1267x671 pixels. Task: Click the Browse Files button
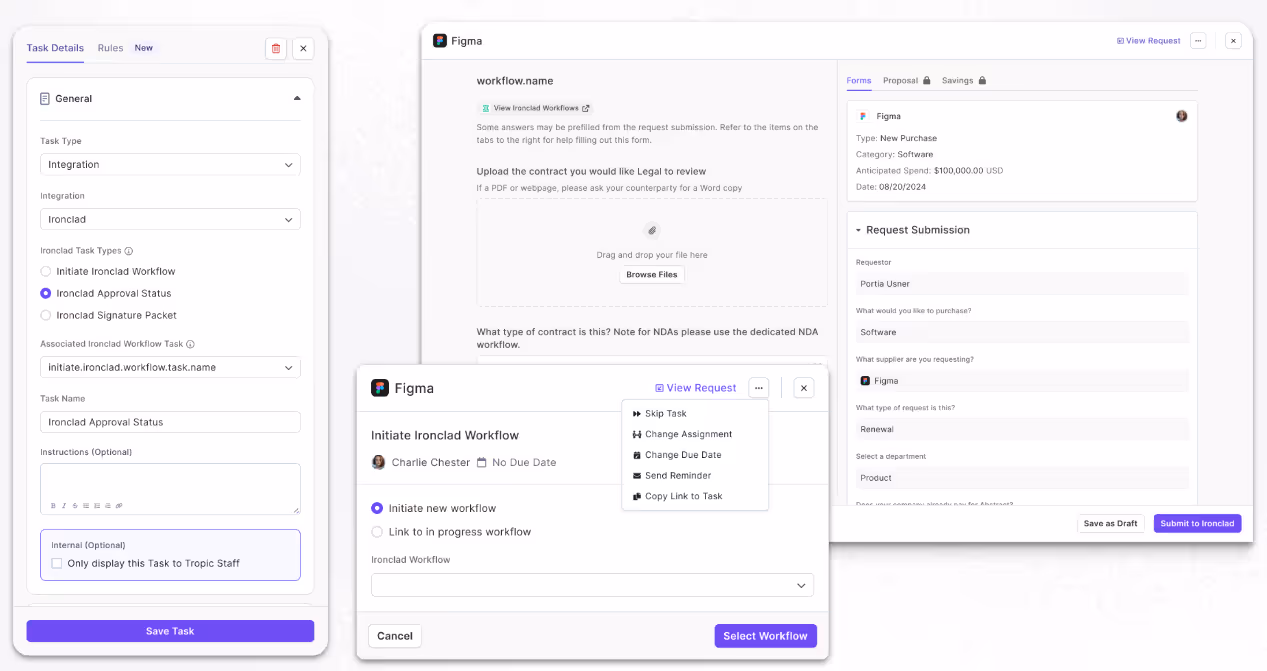[652, 274]
